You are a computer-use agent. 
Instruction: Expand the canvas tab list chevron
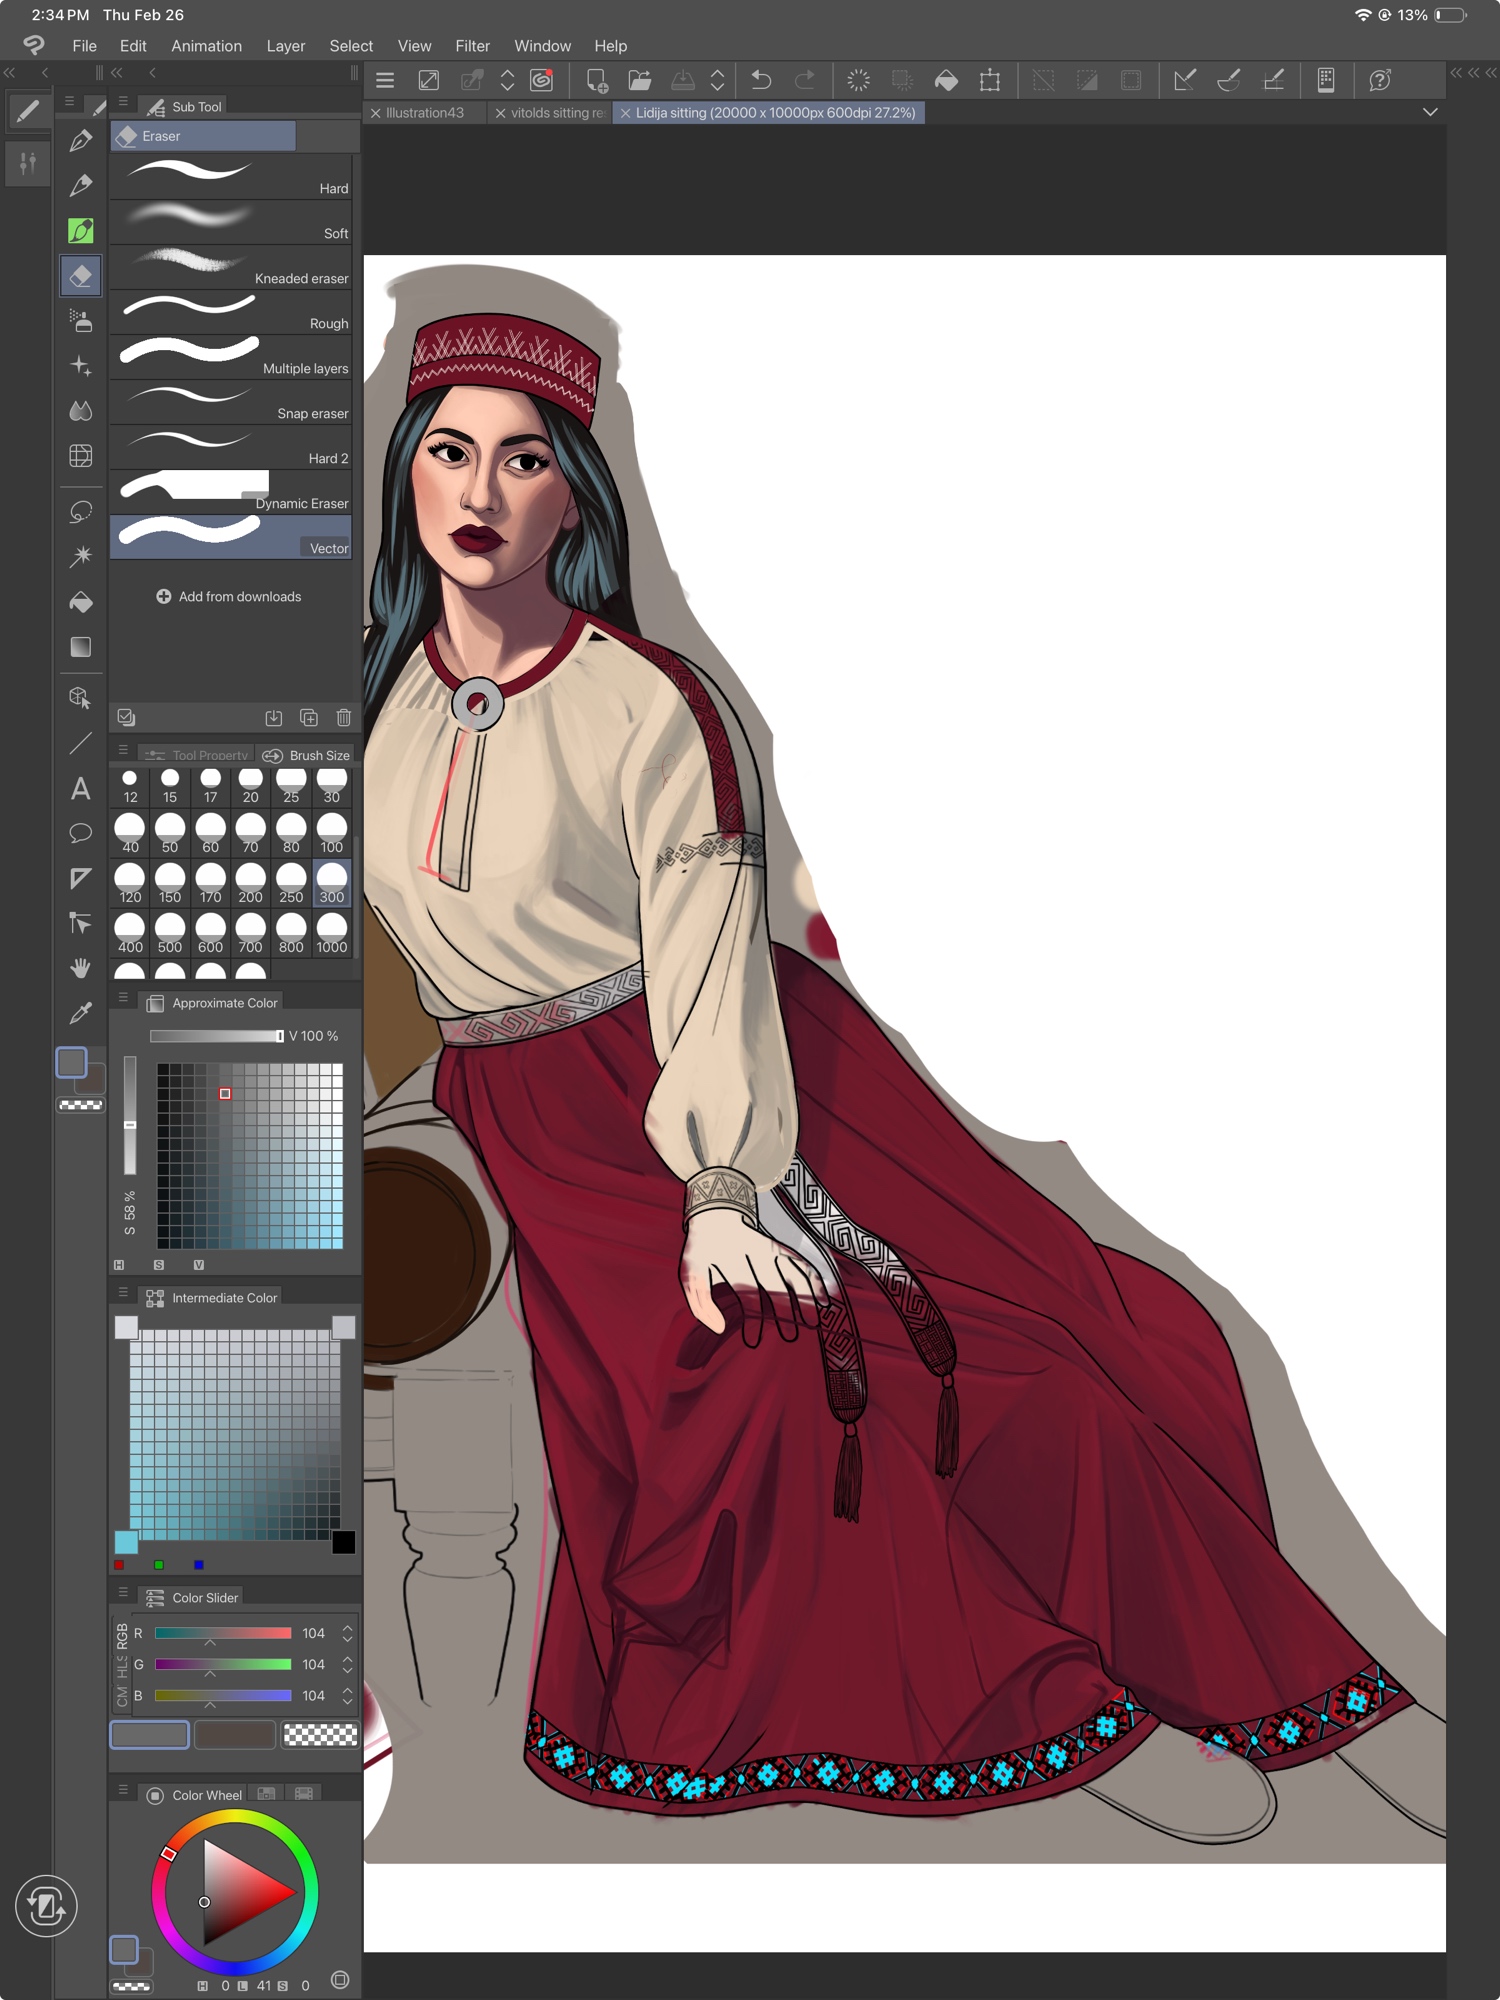[x=1430, y=113]
